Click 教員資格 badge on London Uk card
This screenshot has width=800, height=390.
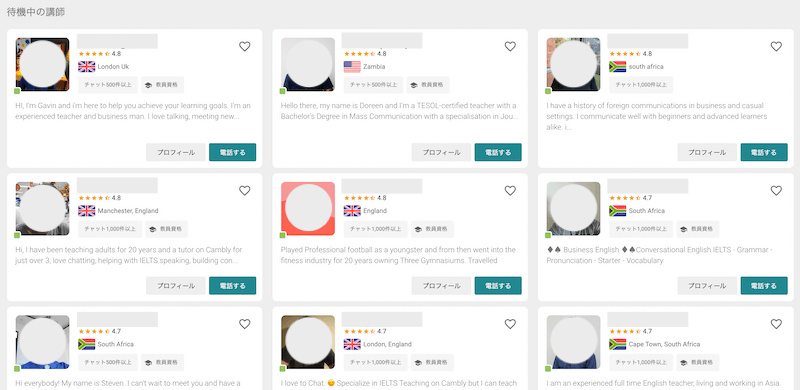coord(163,85)
